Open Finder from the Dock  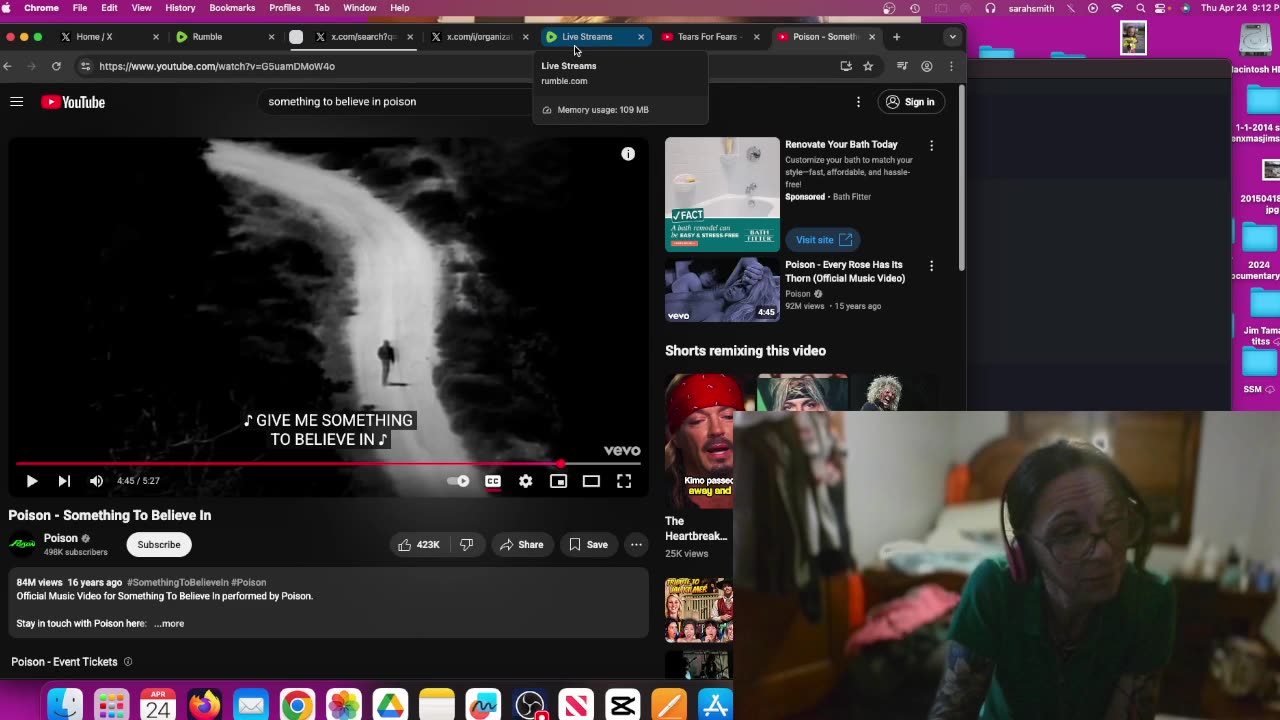65,705
